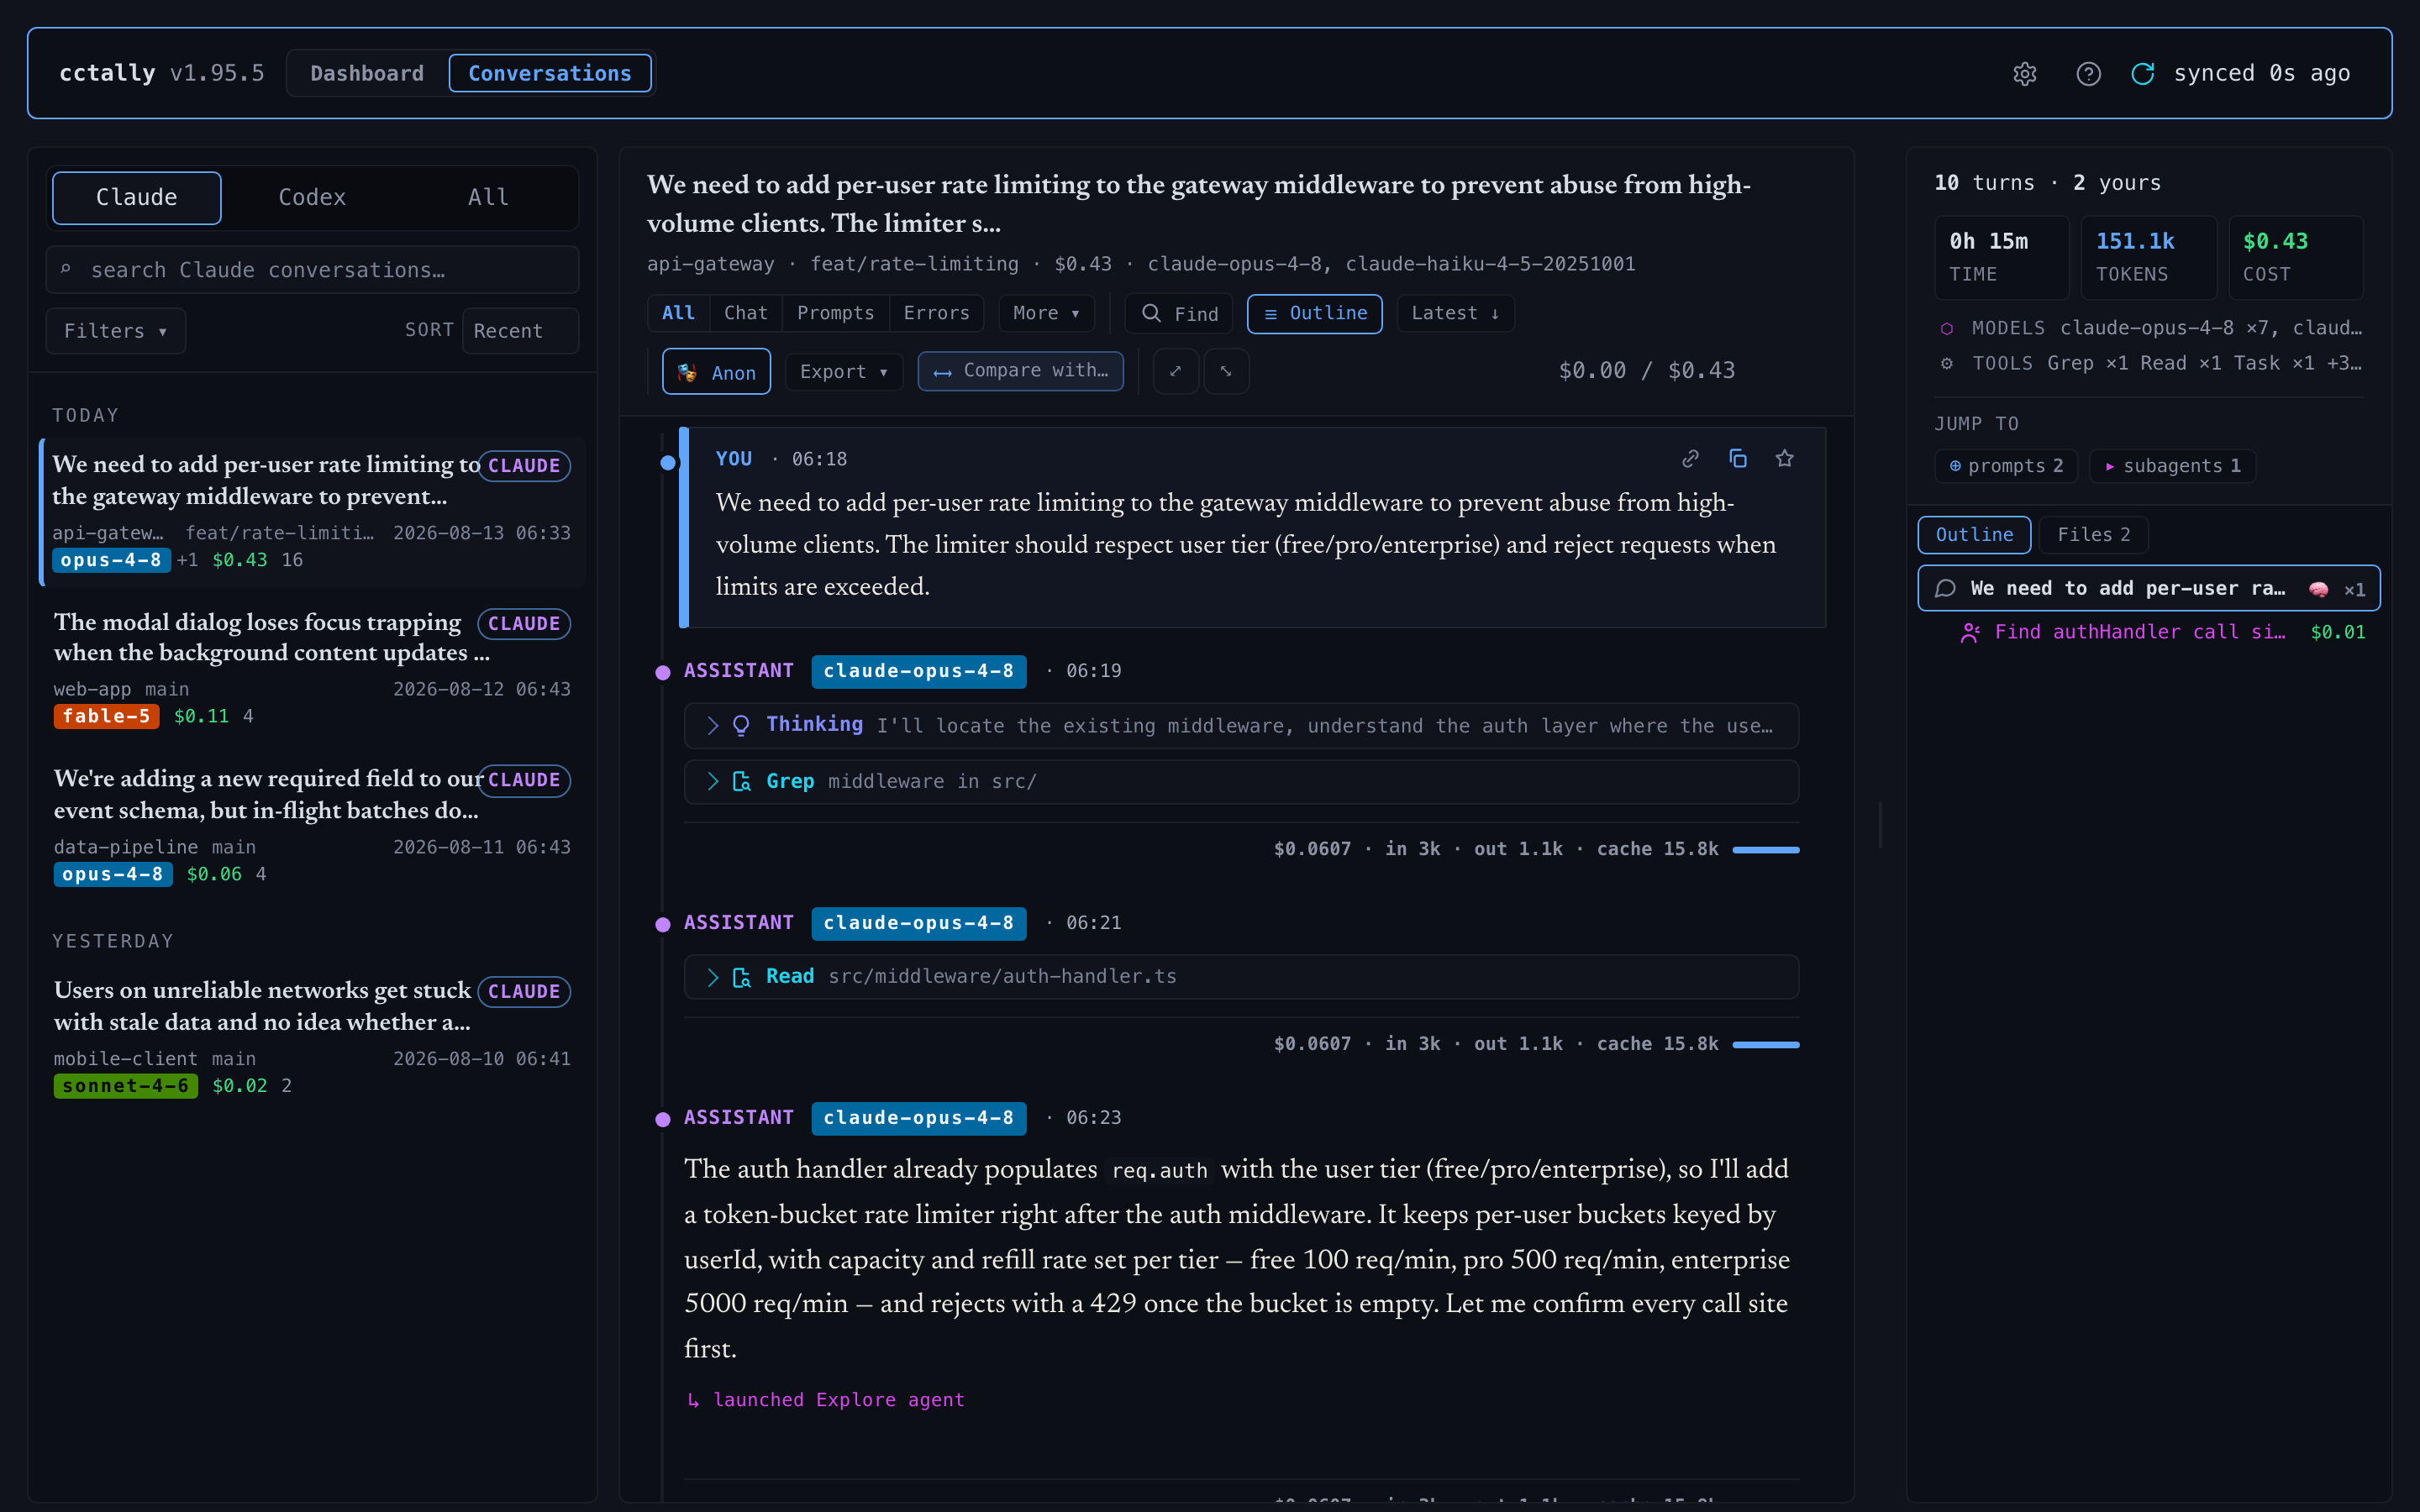This screenshot has width=2420, height=1512.
Task: Expand the Grep middleware block chevron
Action: pyautogui.click(x=712, y=781)
